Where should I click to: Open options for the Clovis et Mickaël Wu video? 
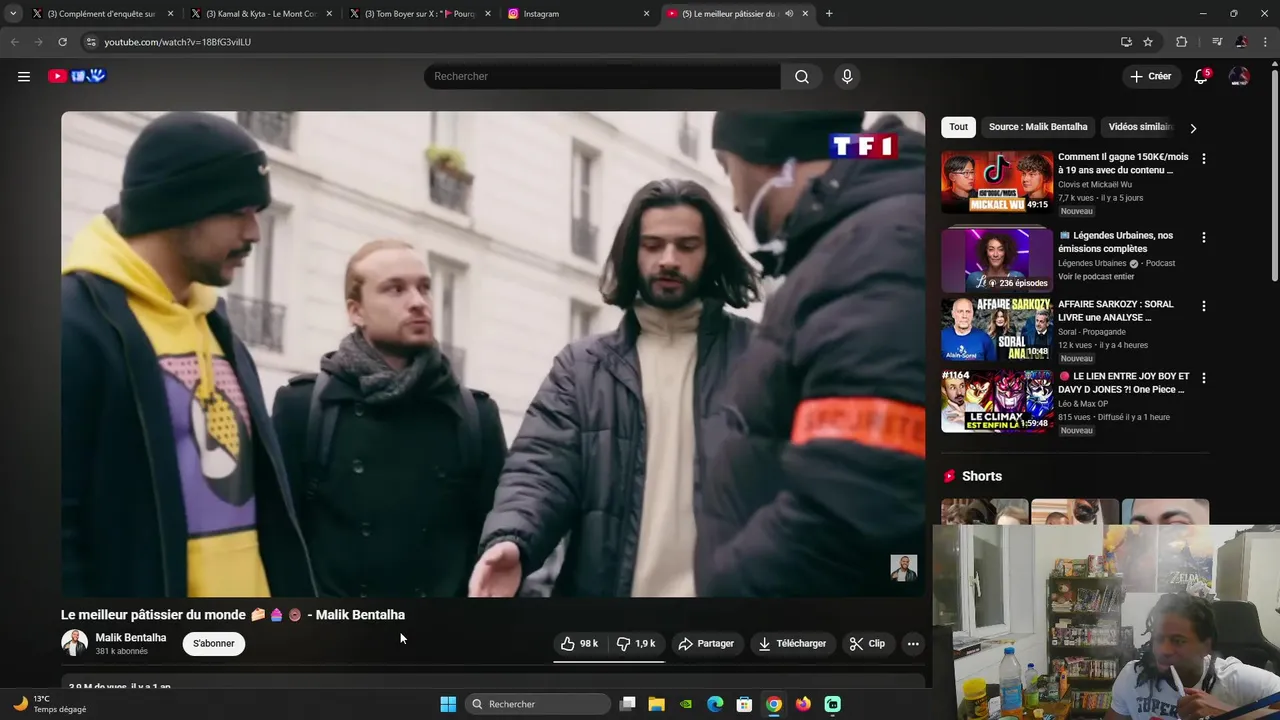pos(1204,158)
